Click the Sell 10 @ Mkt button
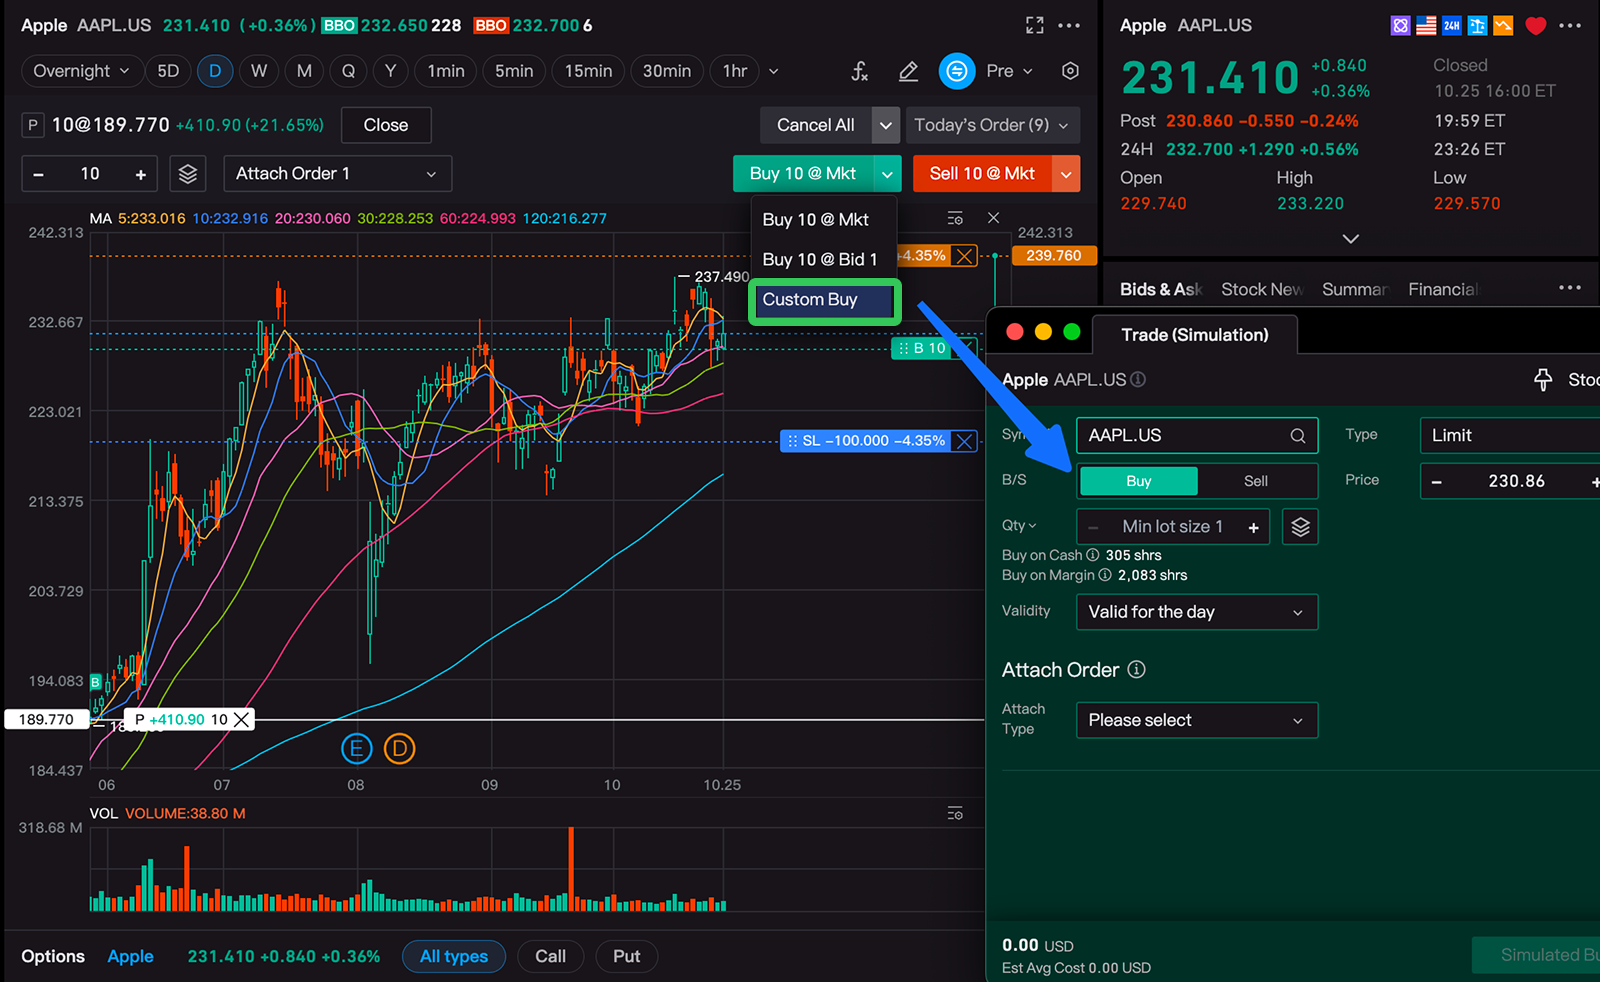Viewport: 1600px width, 982px height. [982, 174]
